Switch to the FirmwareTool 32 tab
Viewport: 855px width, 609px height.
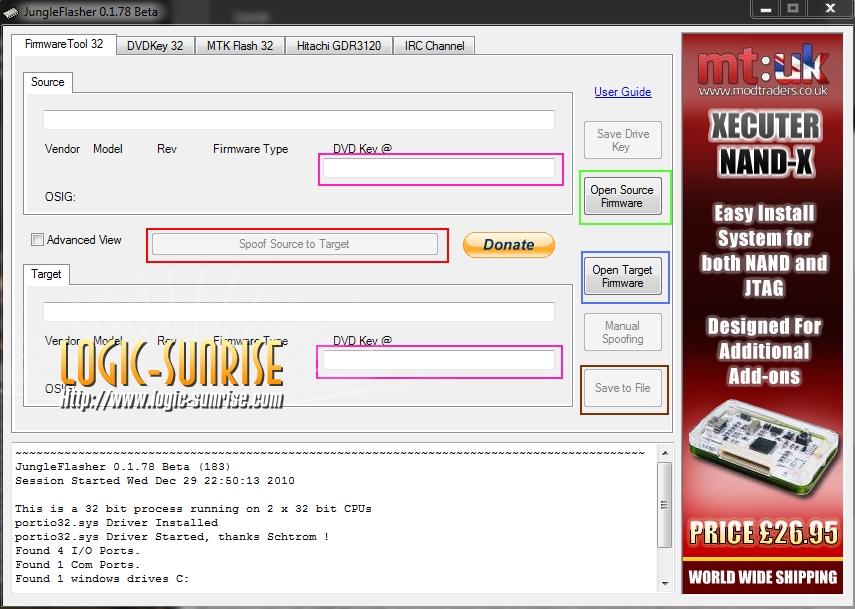click(x=64, y=45)
